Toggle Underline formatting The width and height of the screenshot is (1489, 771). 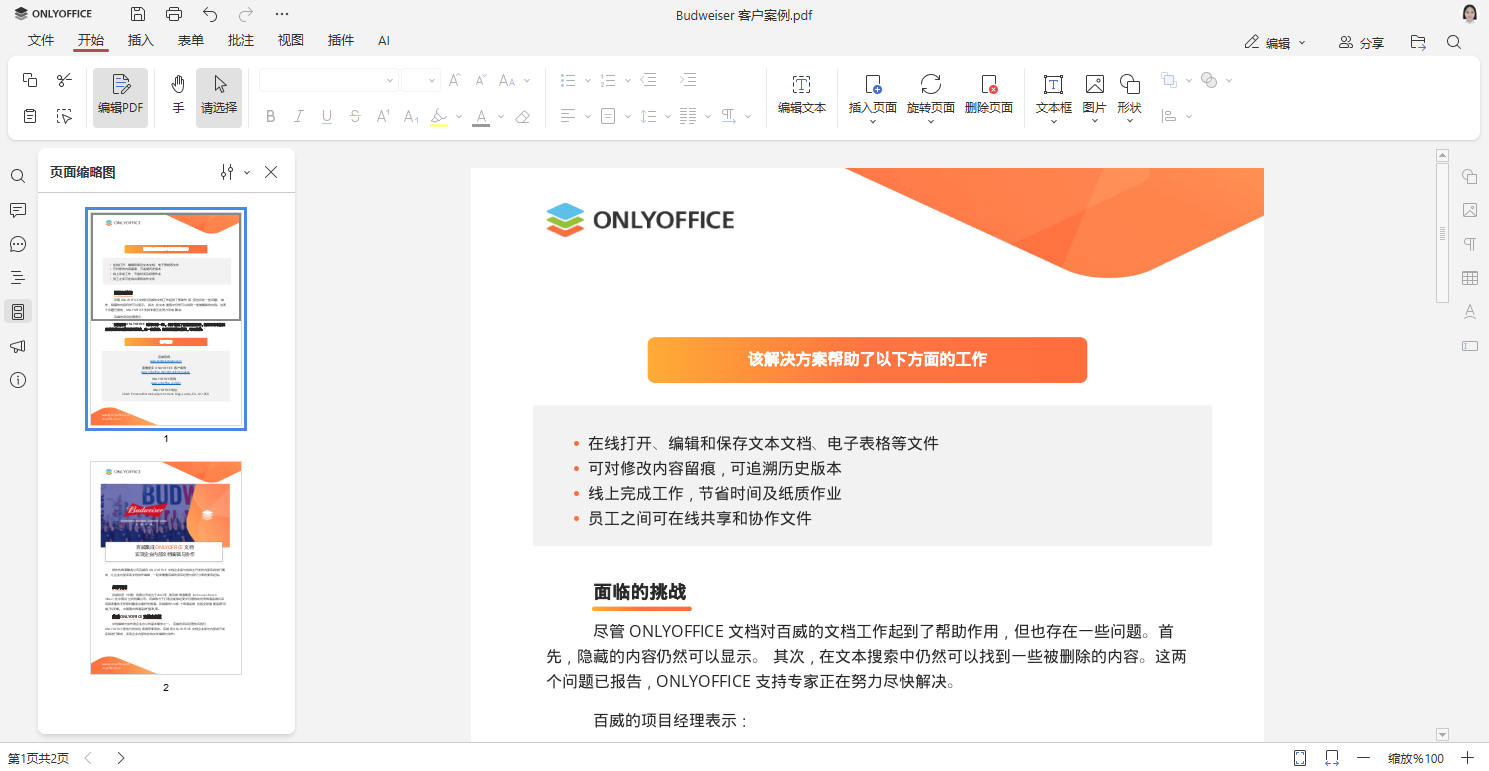(x=327, y=117)
